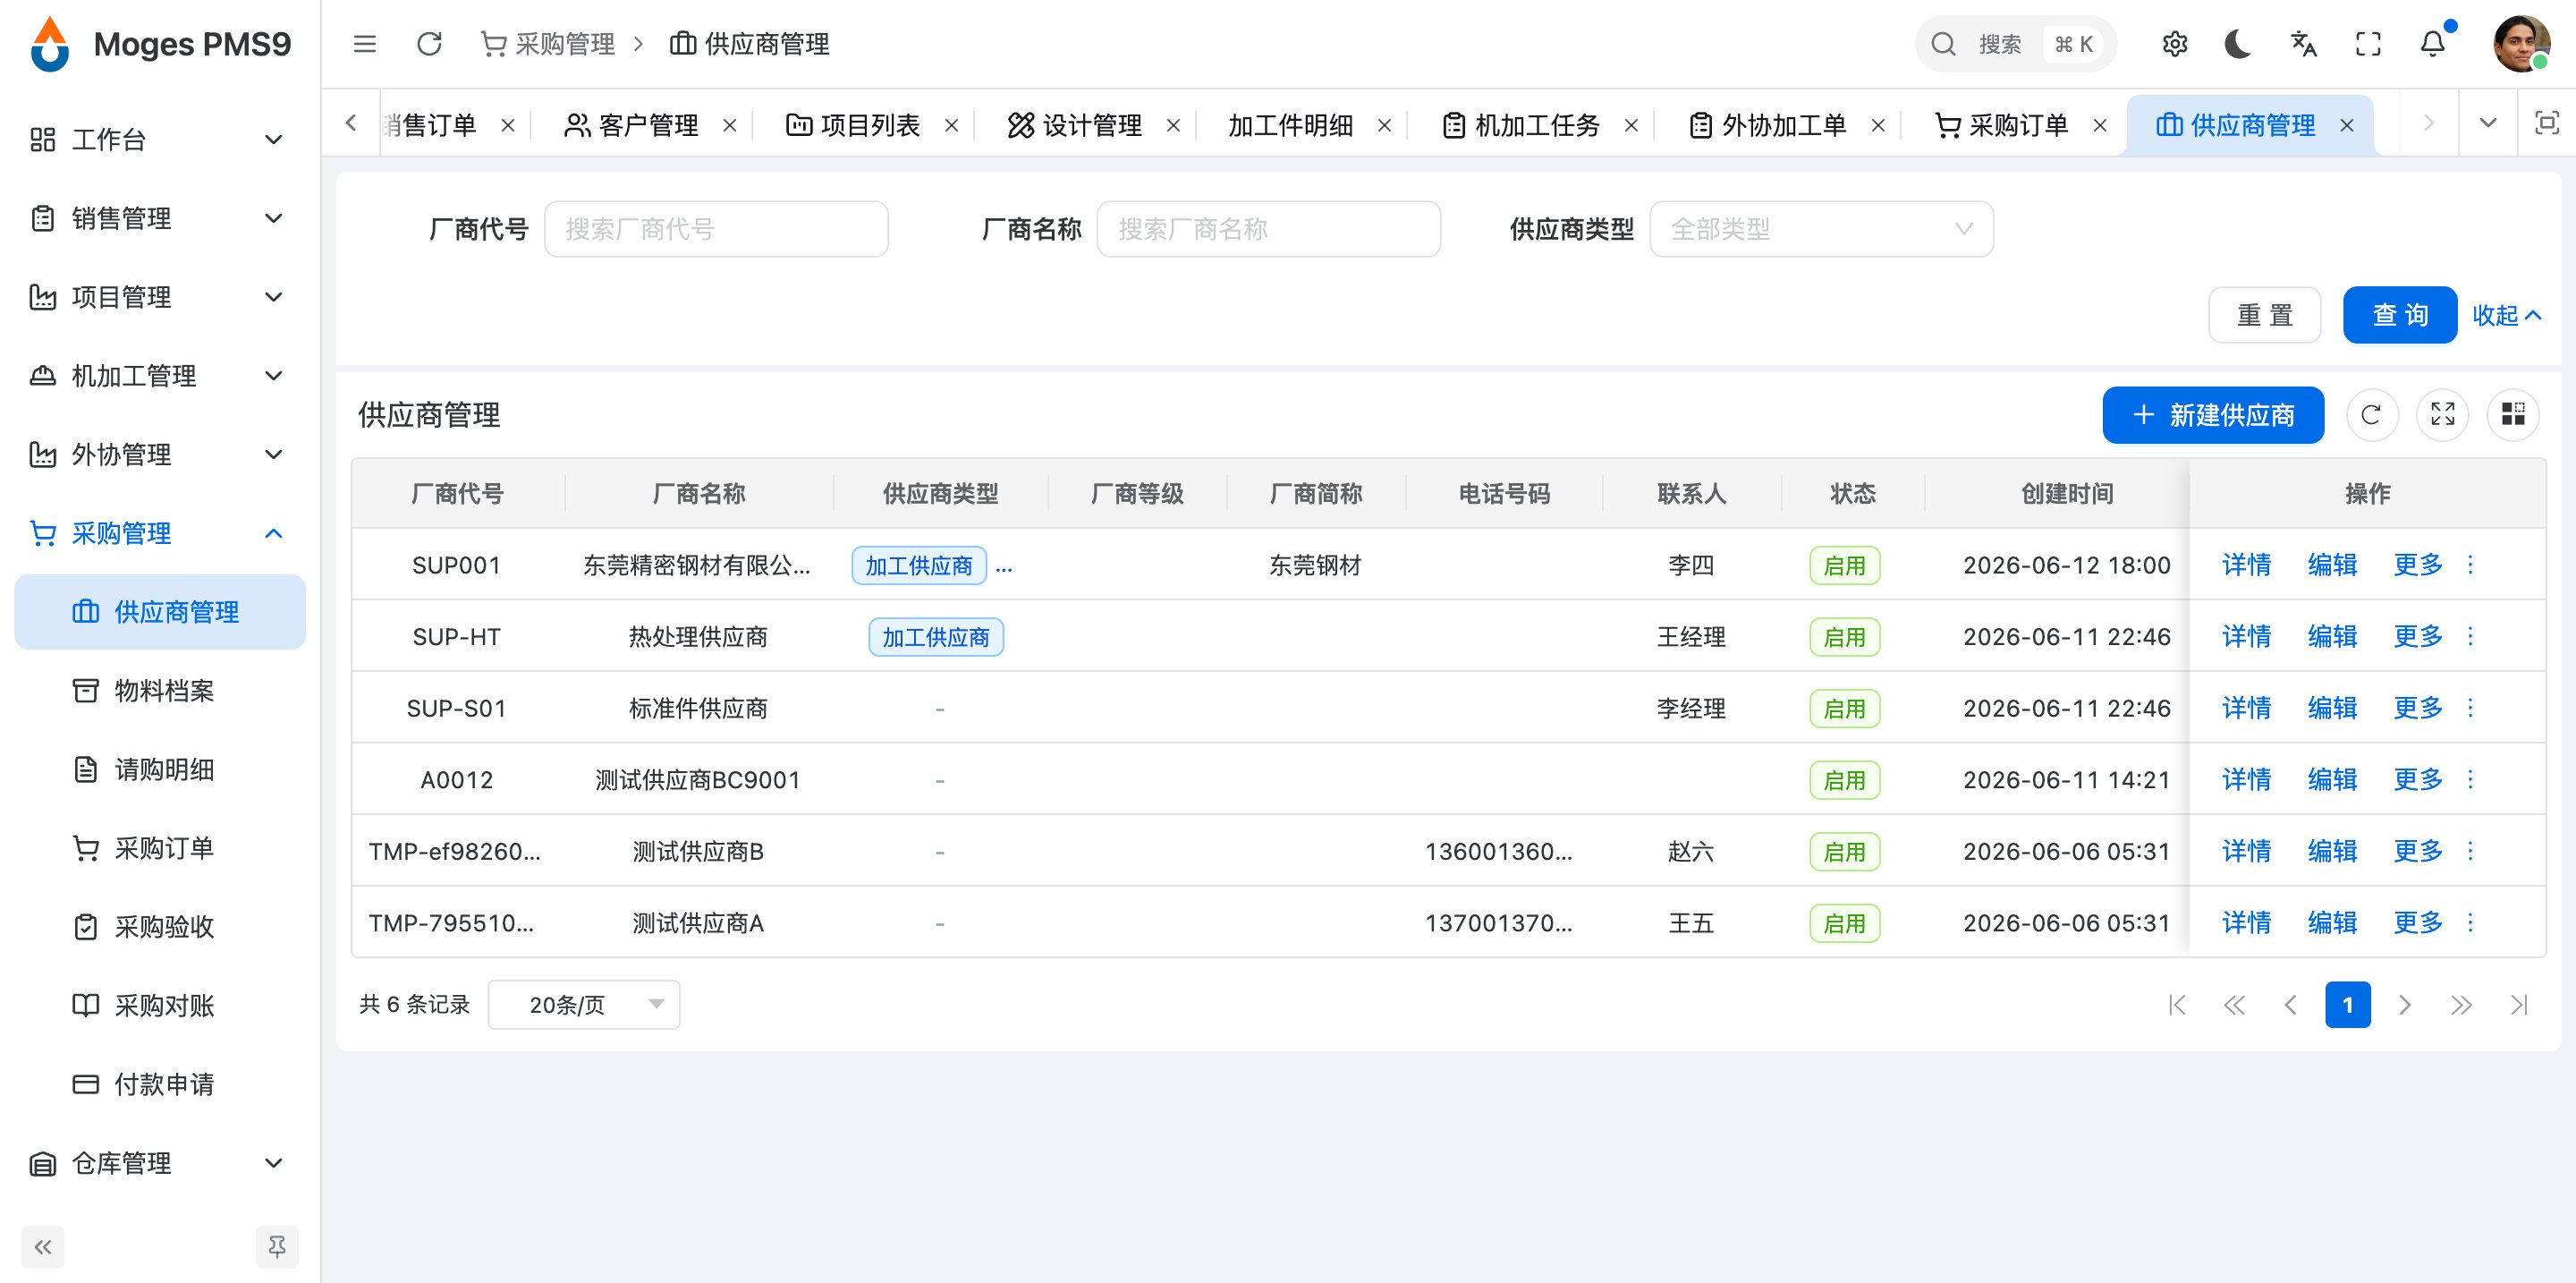Open the global 搜索 box
The image size is (2576, 1283).
tap(2014, 44)
